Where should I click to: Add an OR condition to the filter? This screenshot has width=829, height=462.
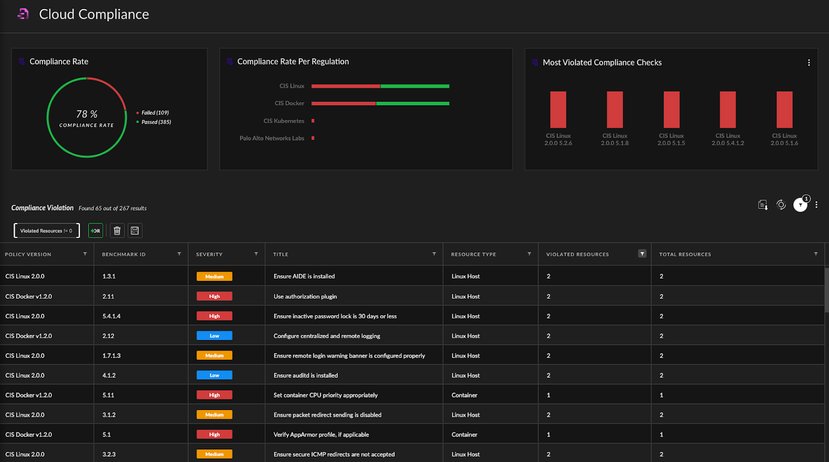[x=96, y=230]
